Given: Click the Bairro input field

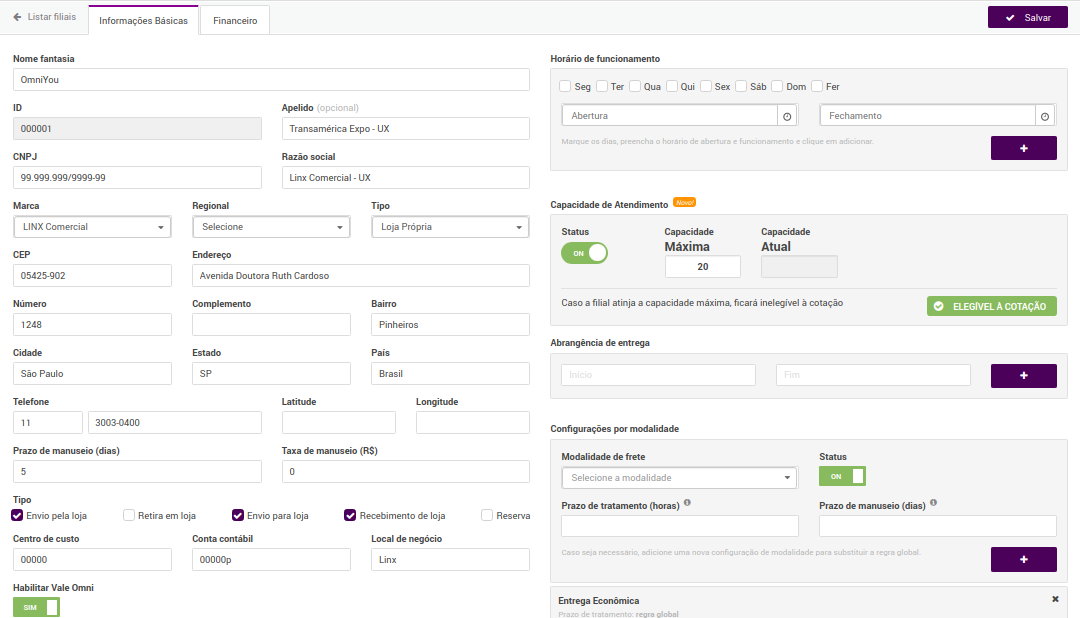Looking at the screenshot, I should 450,325.
